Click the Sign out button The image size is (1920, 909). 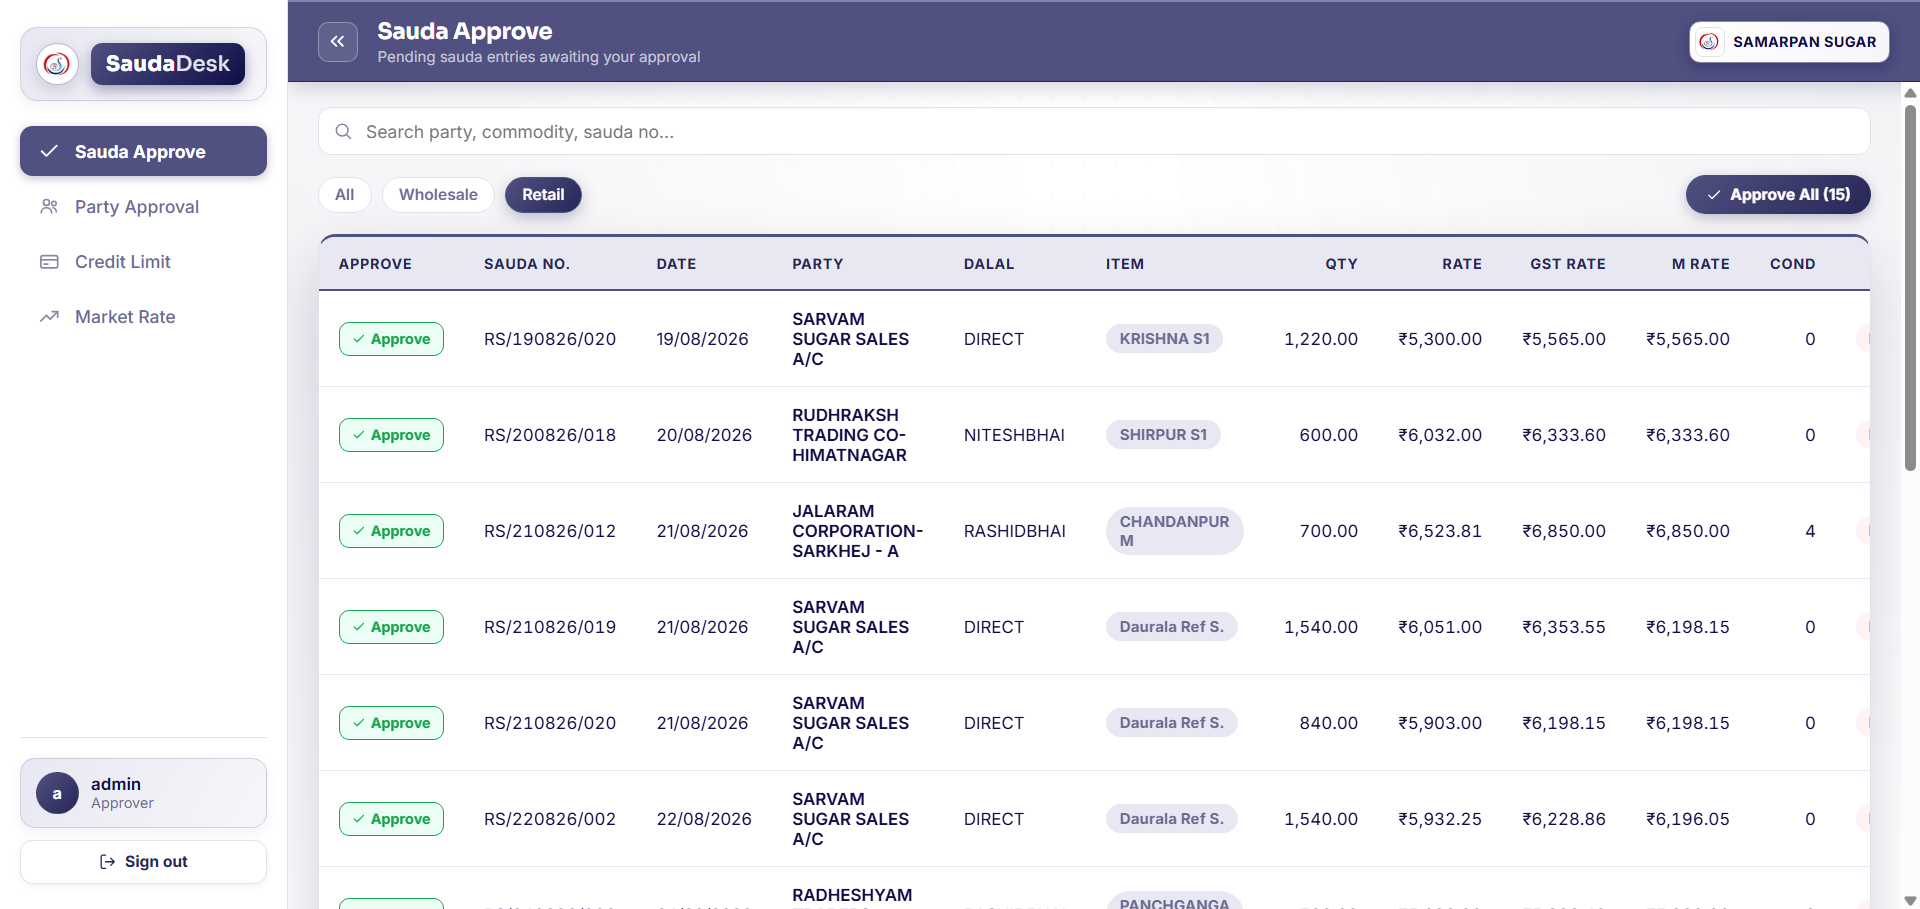click(143, 862)
